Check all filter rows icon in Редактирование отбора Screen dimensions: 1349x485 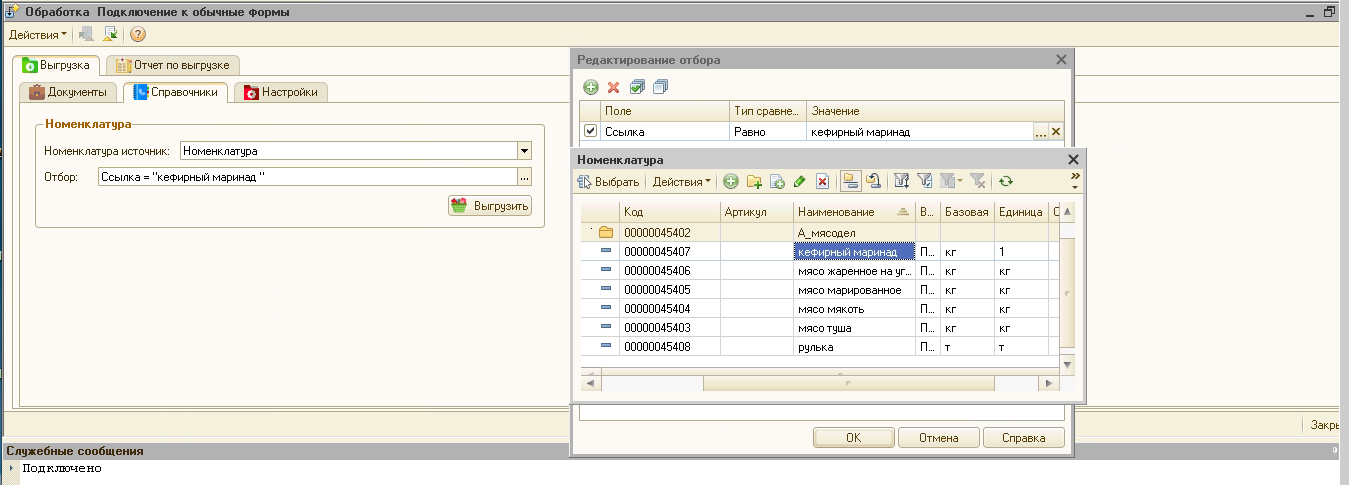pyautogui.click(x=637, y=88)
